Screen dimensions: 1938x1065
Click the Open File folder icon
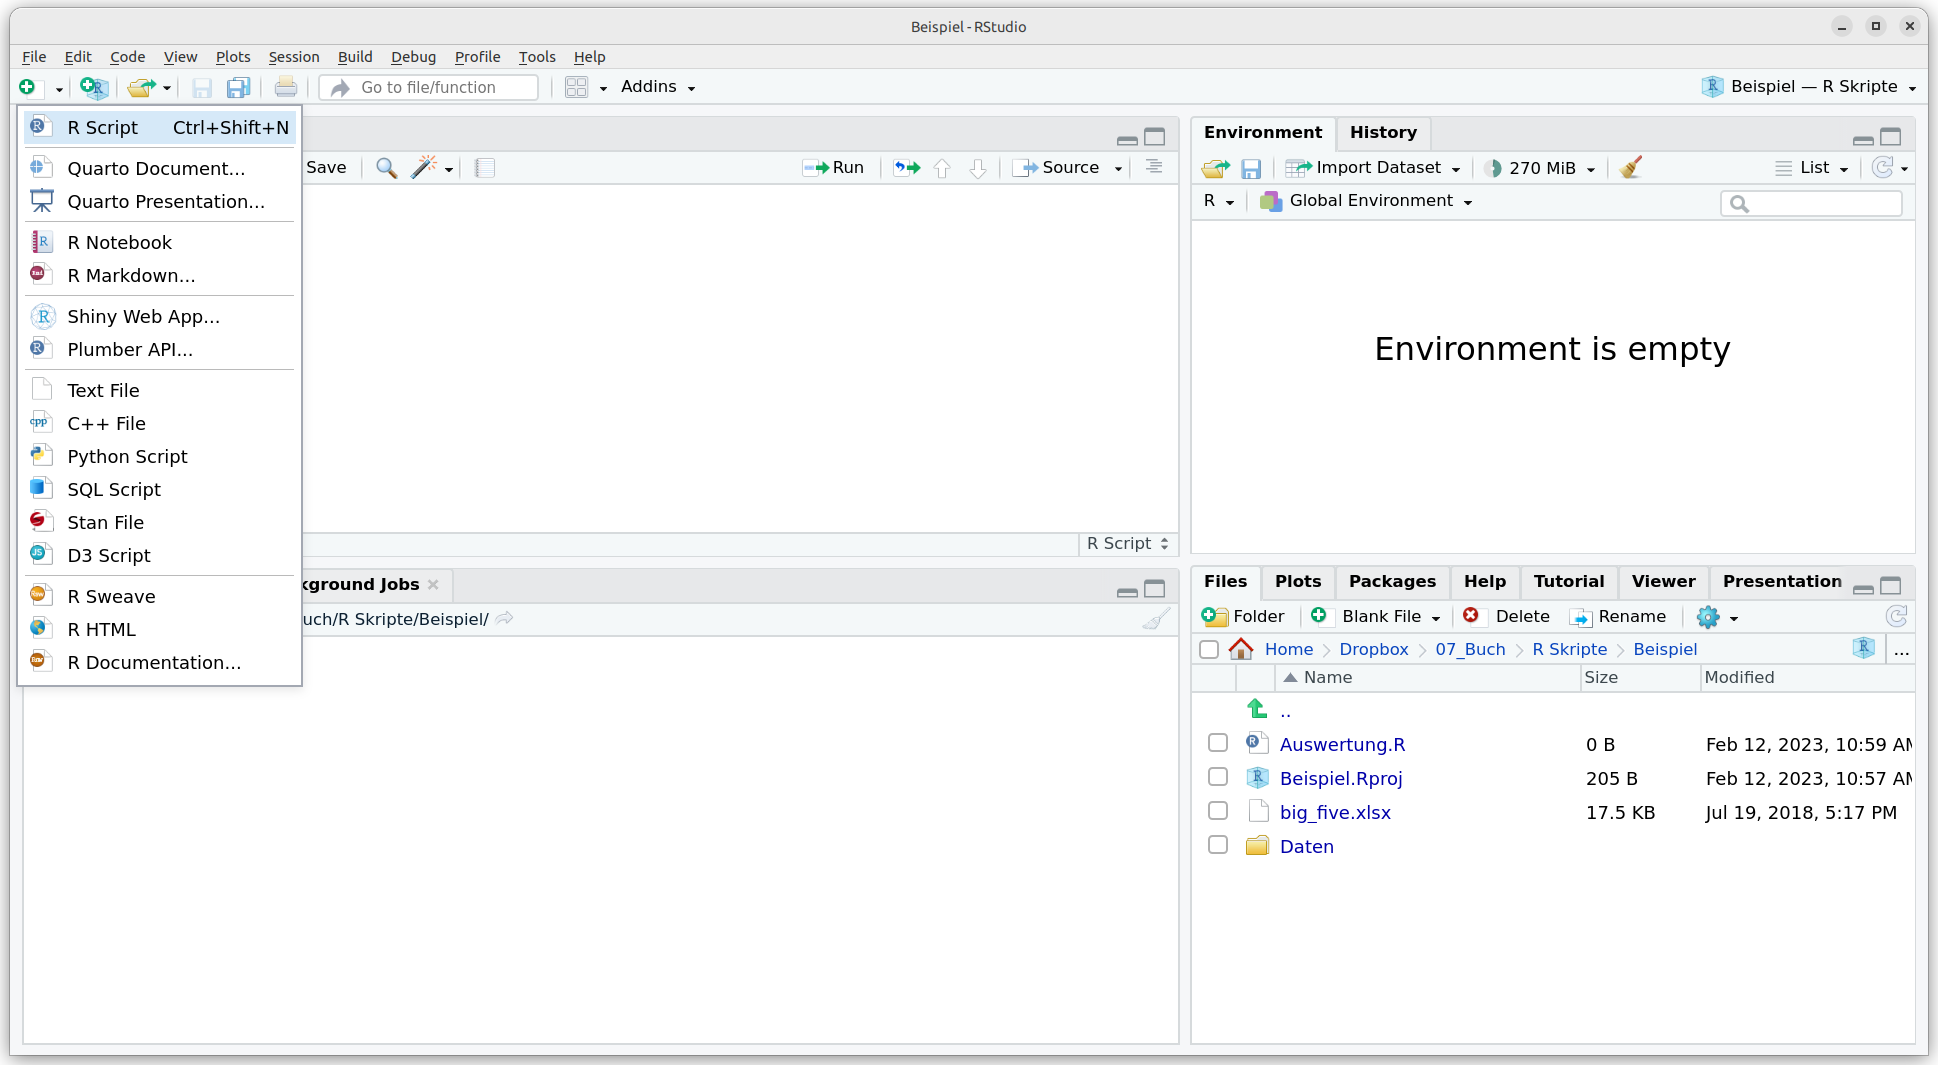coord(141,87)
